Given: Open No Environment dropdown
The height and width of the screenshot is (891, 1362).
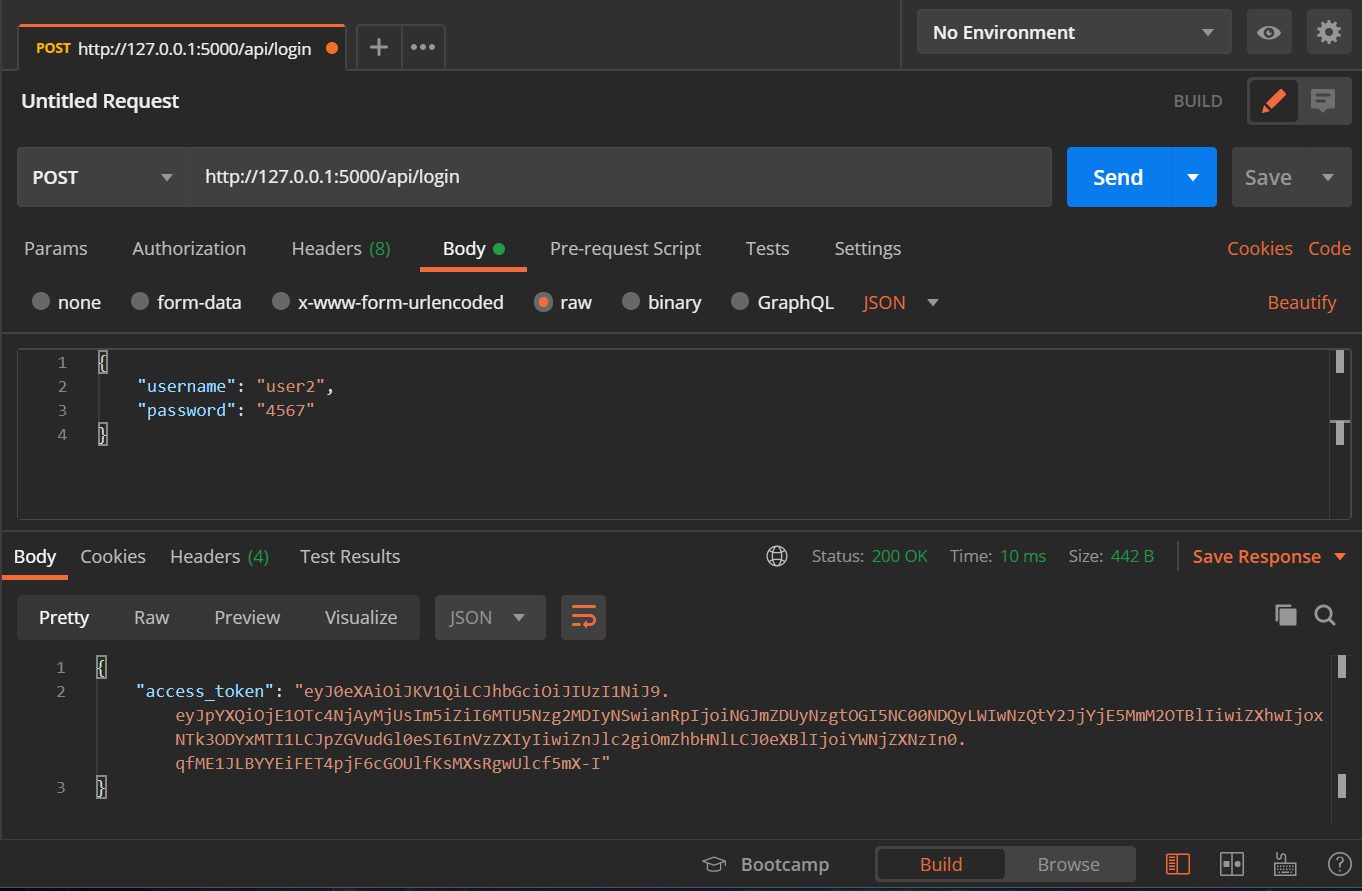Looking at the screenshot, I should click(1074, 32).
